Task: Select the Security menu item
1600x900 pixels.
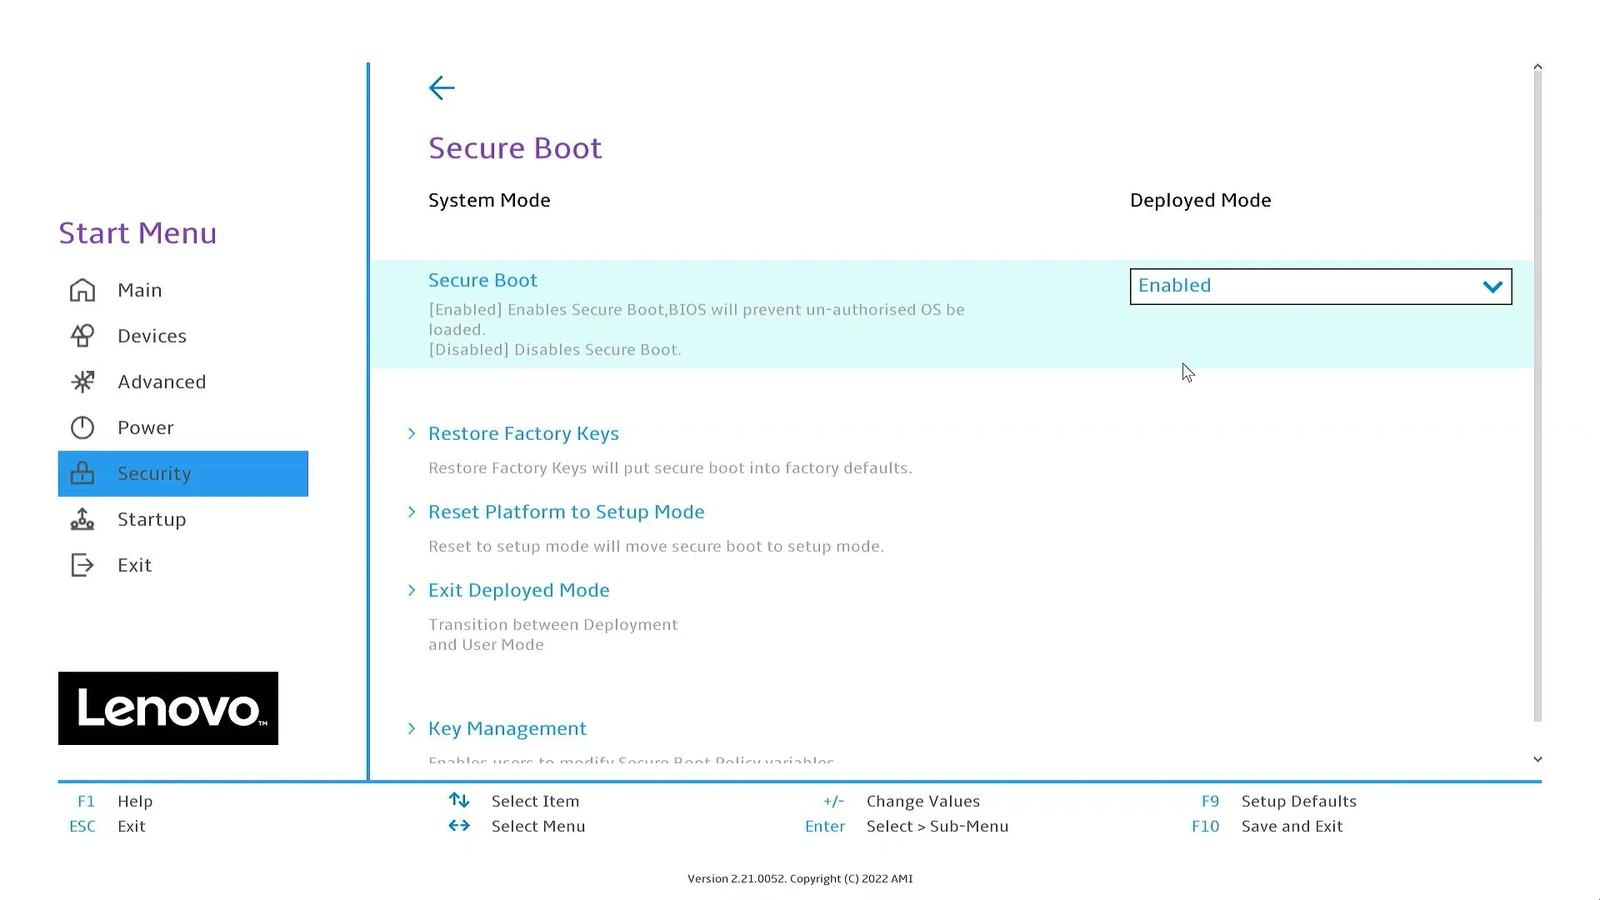Action: click(183, 474)
